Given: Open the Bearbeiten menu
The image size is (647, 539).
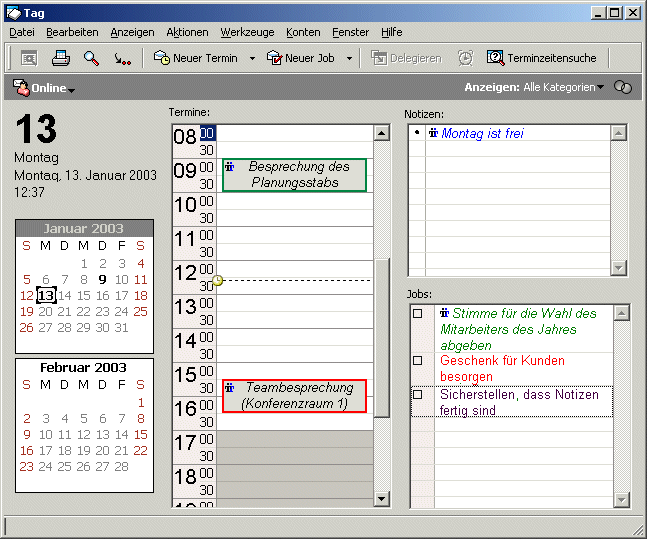Looking at the screenshot, I should tap(72, 32).
